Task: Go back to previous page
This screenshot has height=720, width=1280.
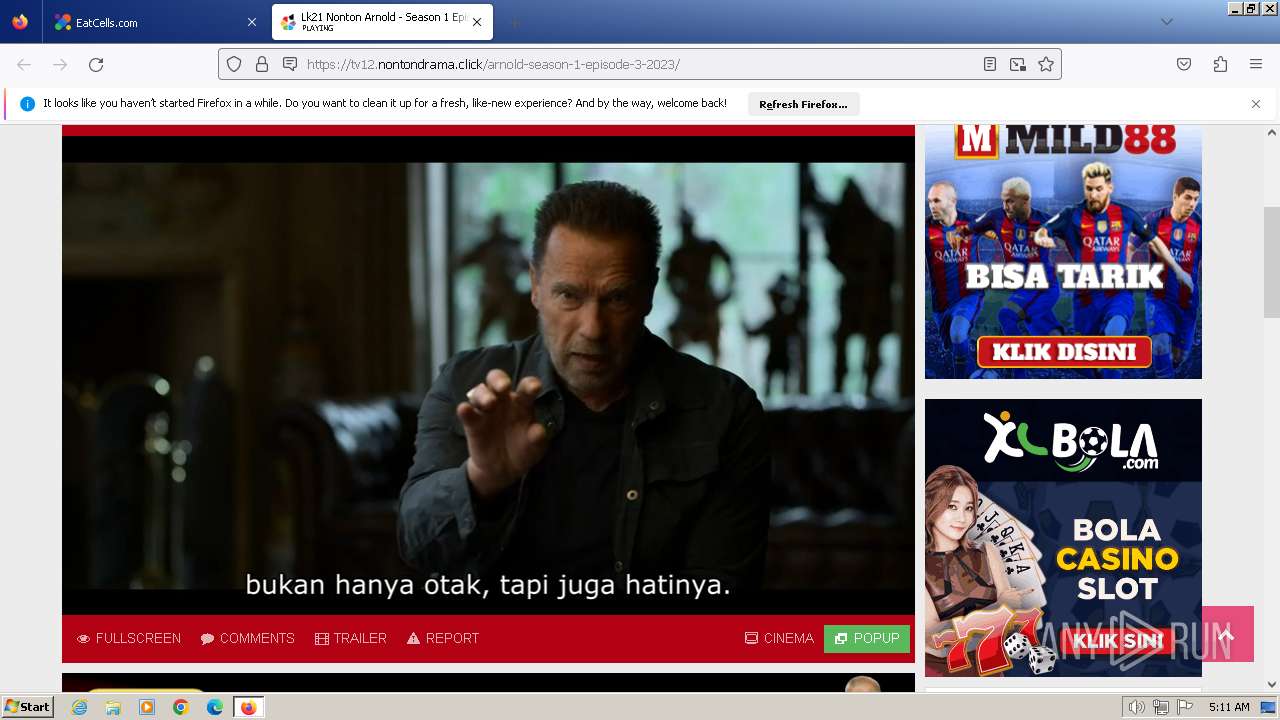Action: (24, 64)
